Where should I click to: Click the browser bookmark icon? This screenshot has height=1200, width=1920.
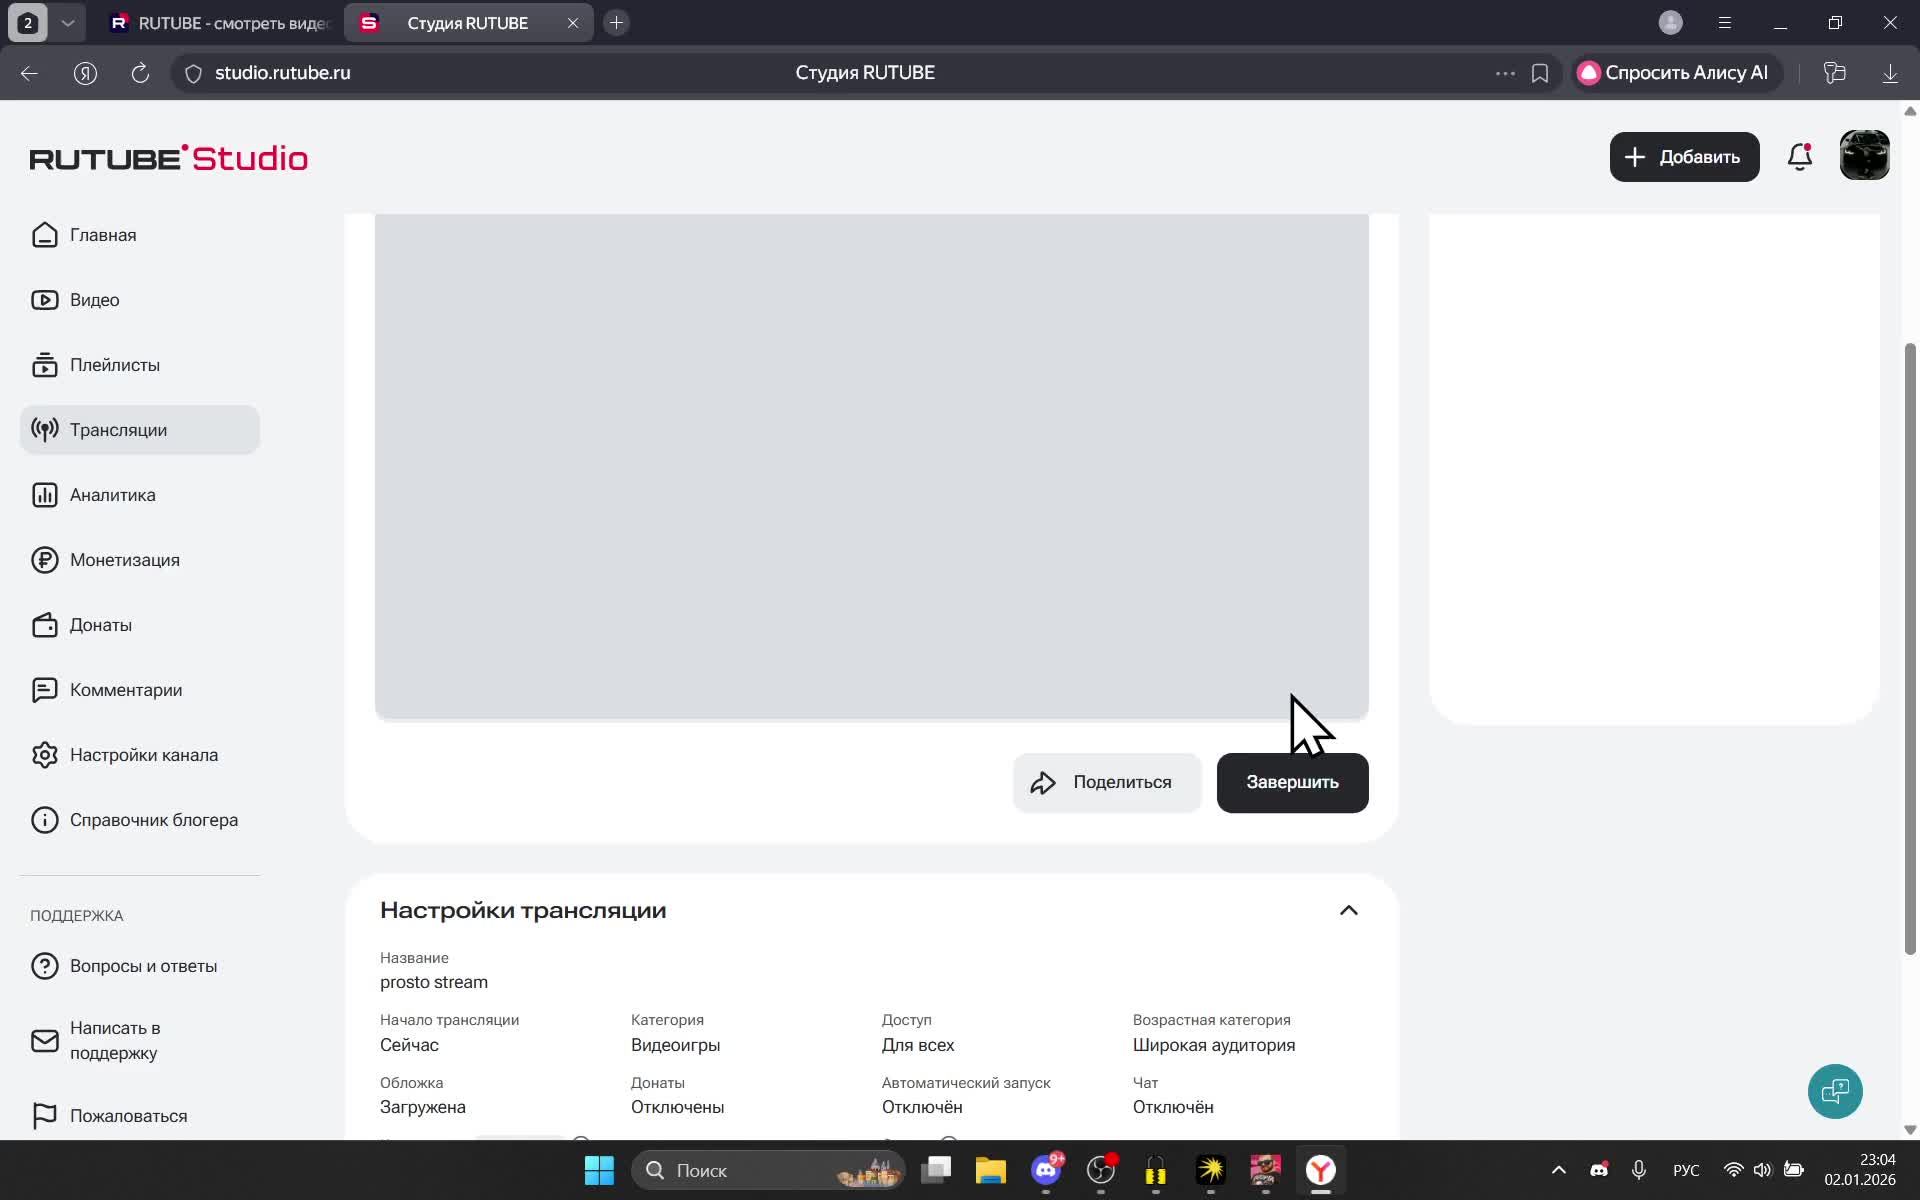(1540, 73)
